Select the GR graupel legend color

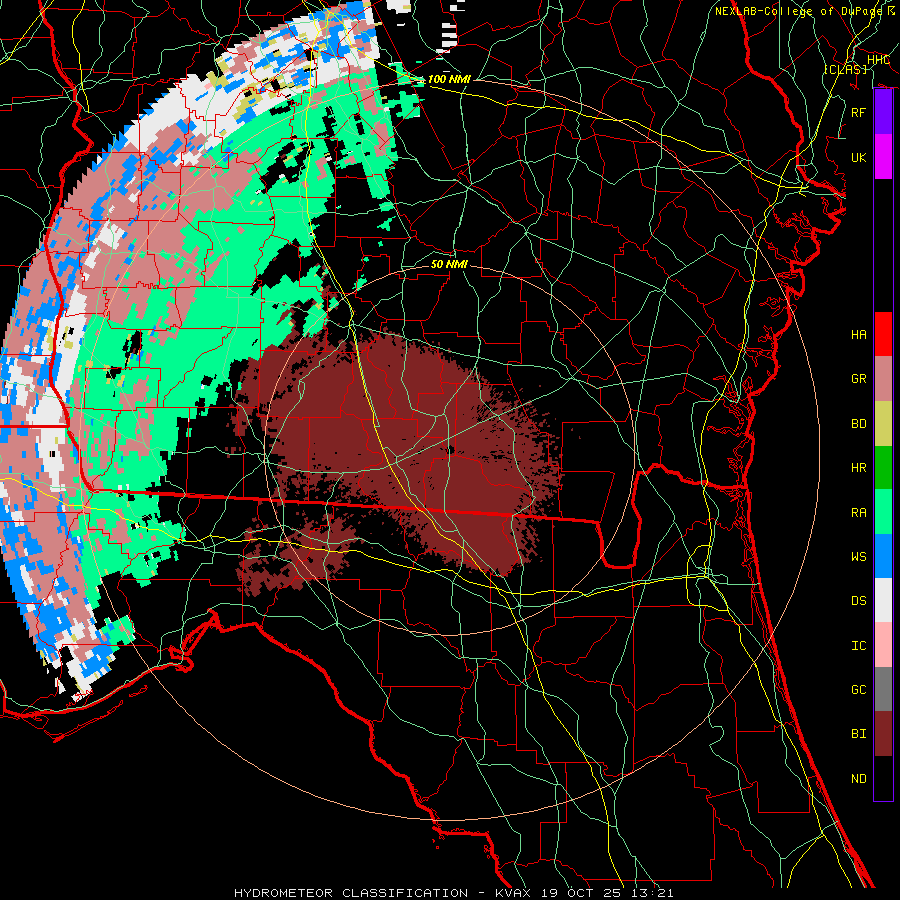(x=883, y=378)
